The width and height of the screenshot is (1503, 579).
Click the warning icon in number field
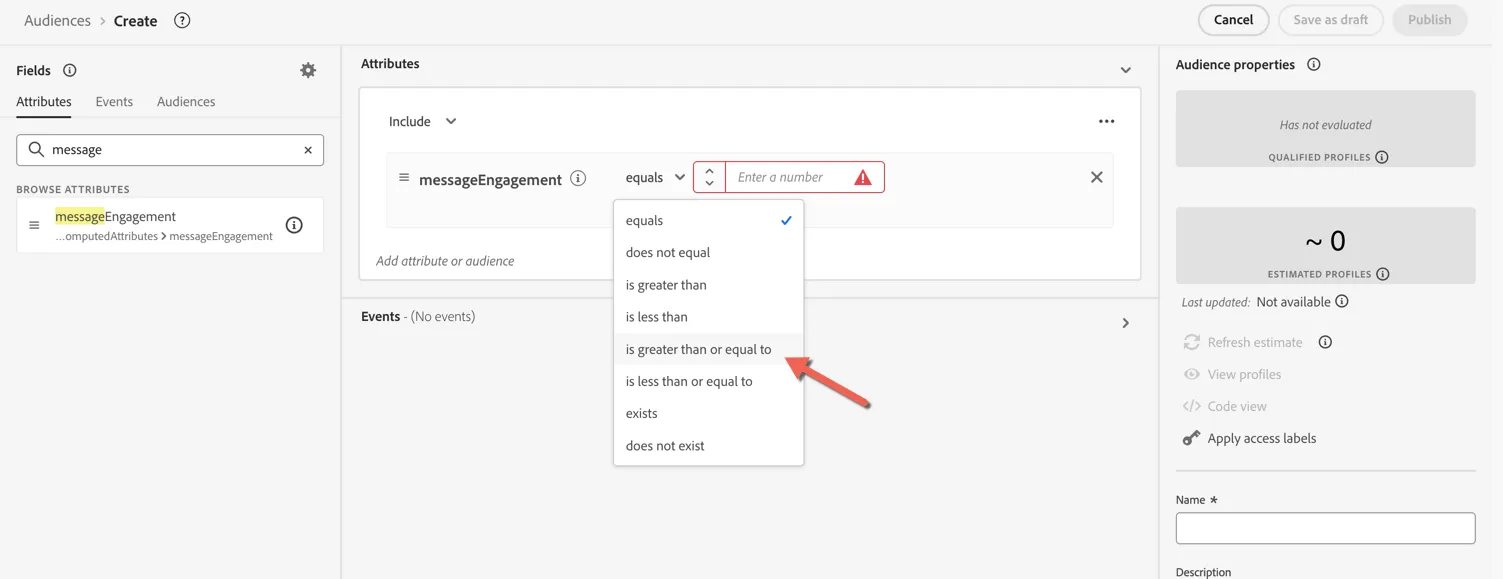[863, 178]
